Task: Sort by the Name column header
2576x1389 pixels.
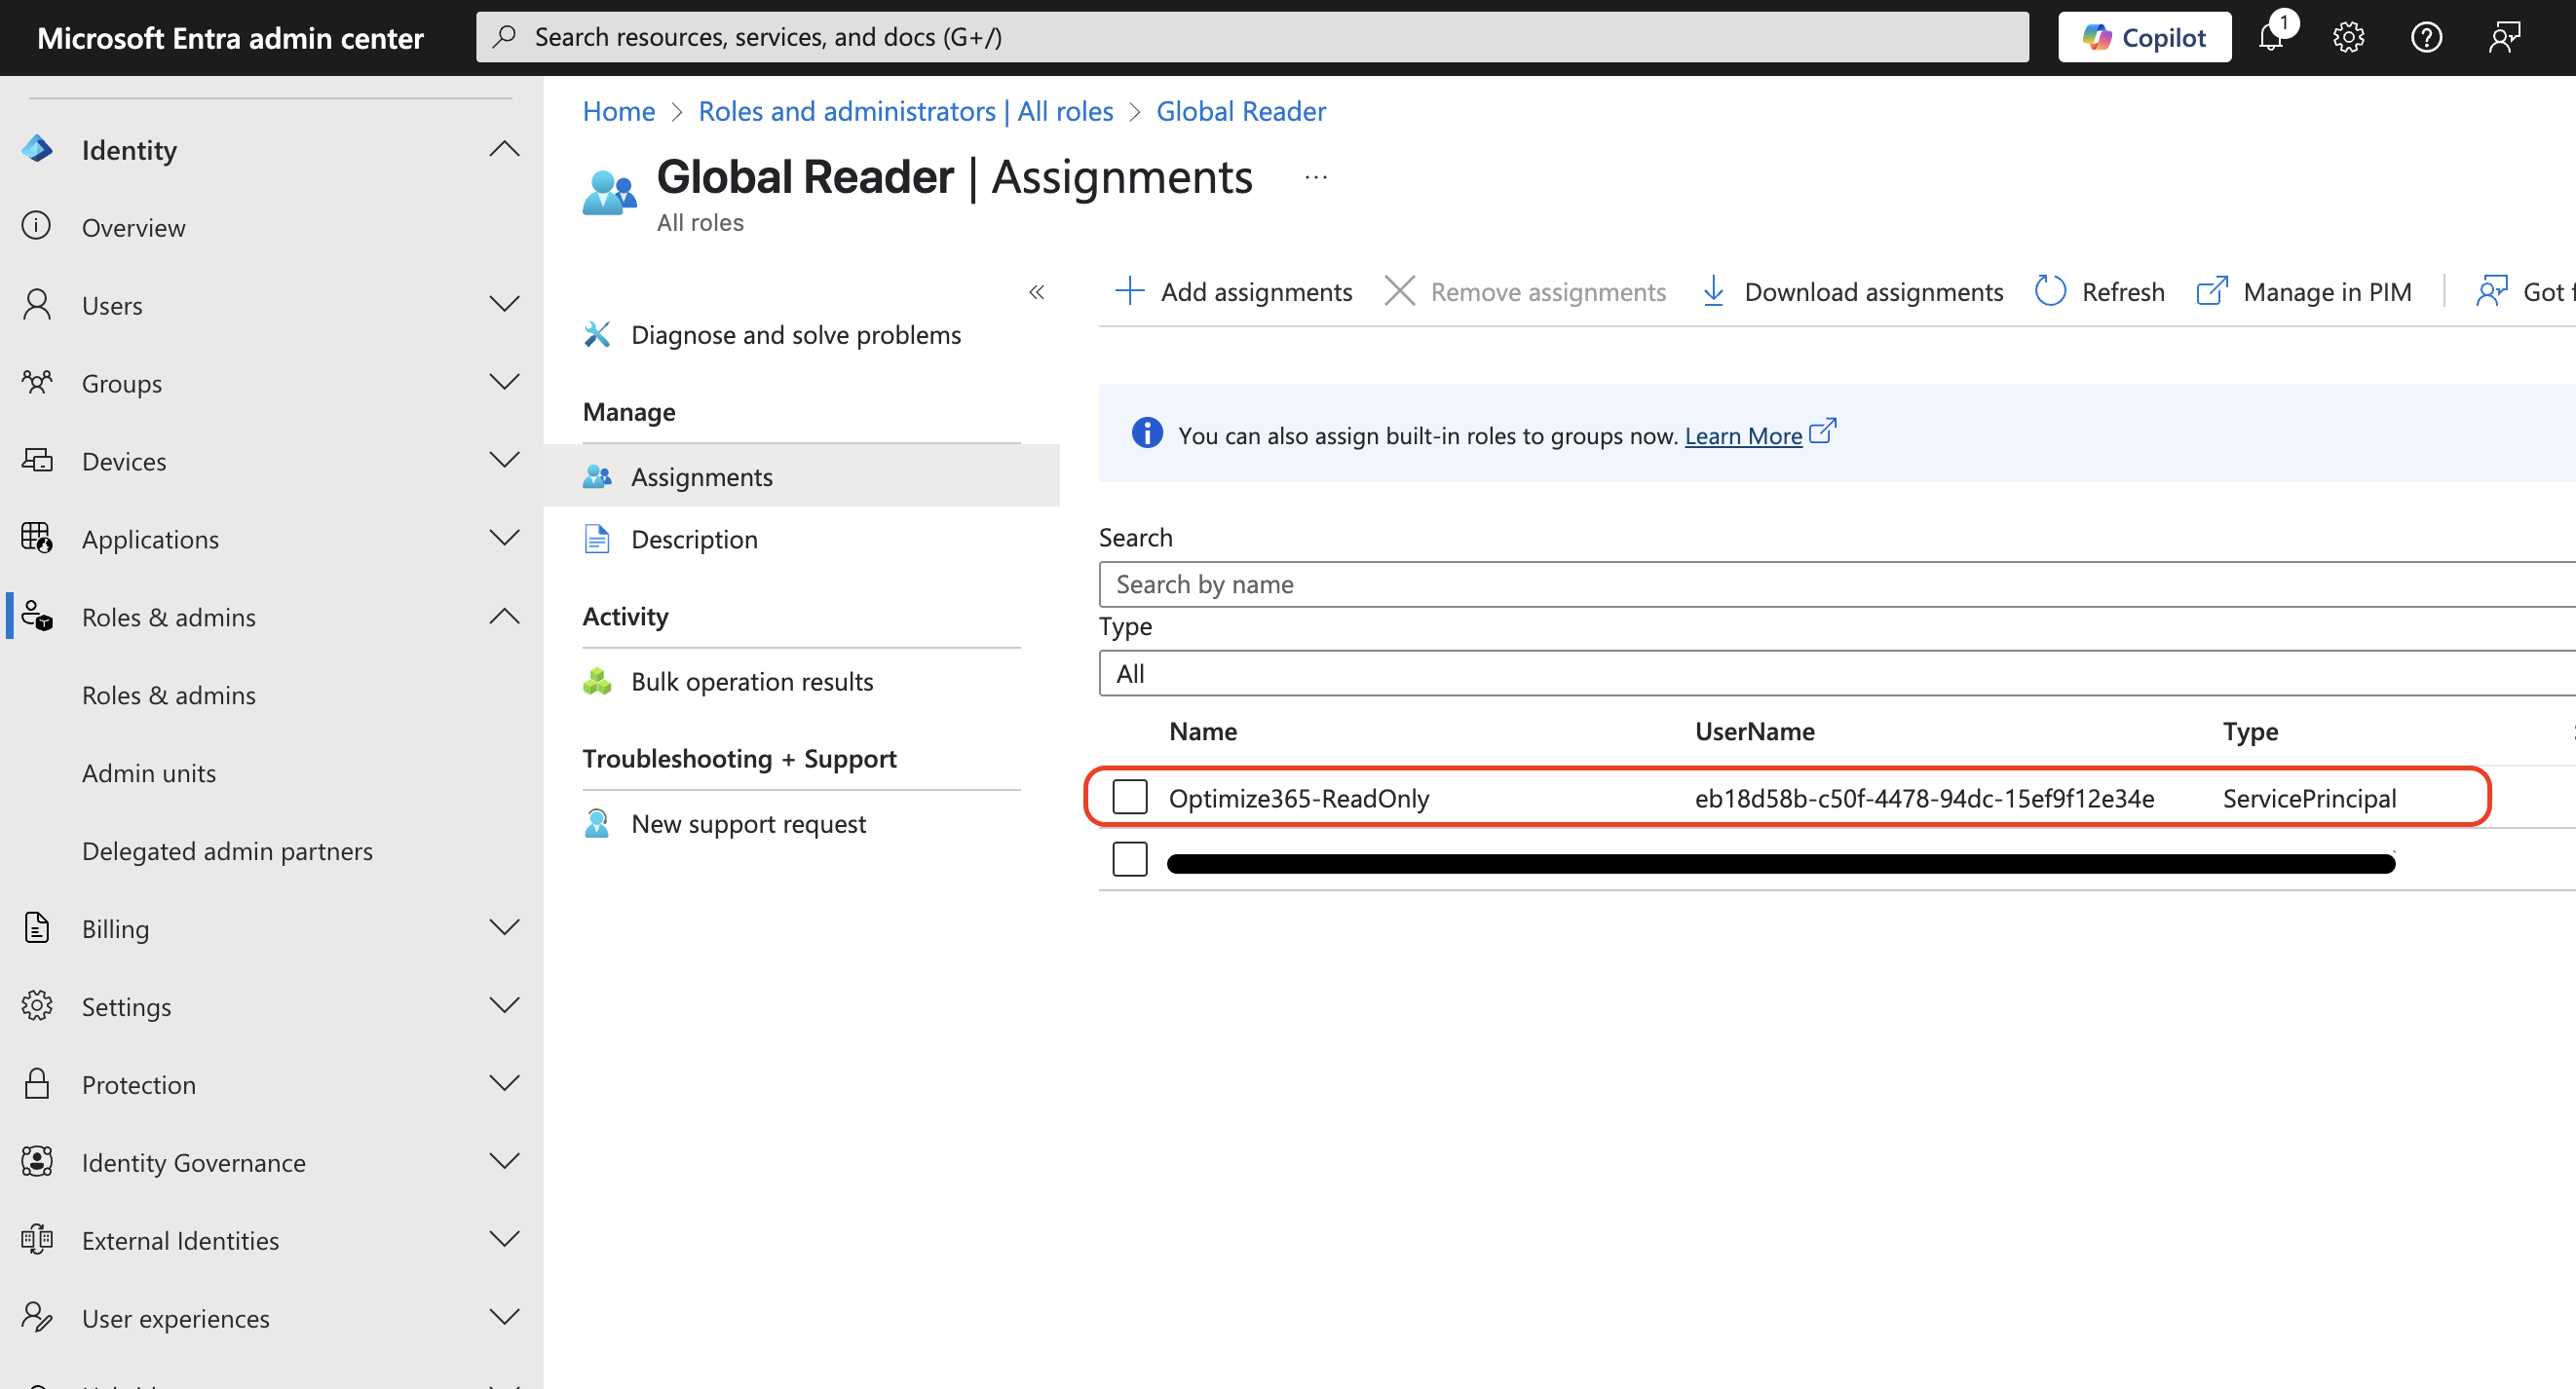Action: point(1203,731)
